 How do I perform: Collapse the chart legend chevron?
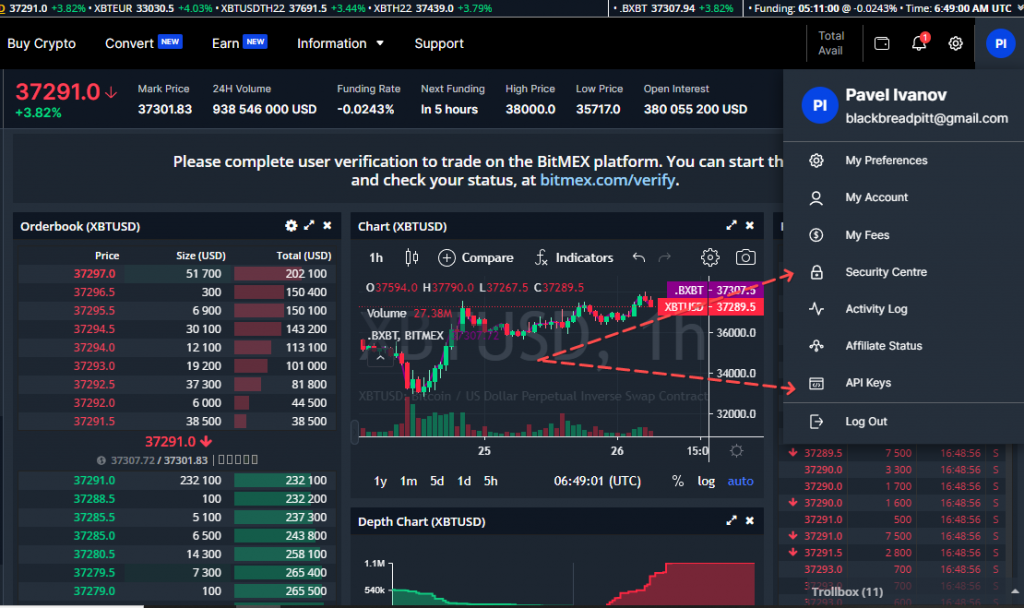380,357
